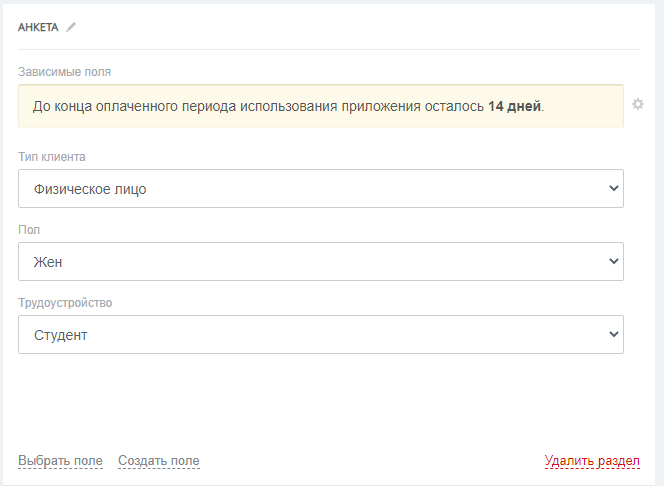664x486 pixels.
Task: Click the divider line under Анкета header
Action: coord(329,49)
